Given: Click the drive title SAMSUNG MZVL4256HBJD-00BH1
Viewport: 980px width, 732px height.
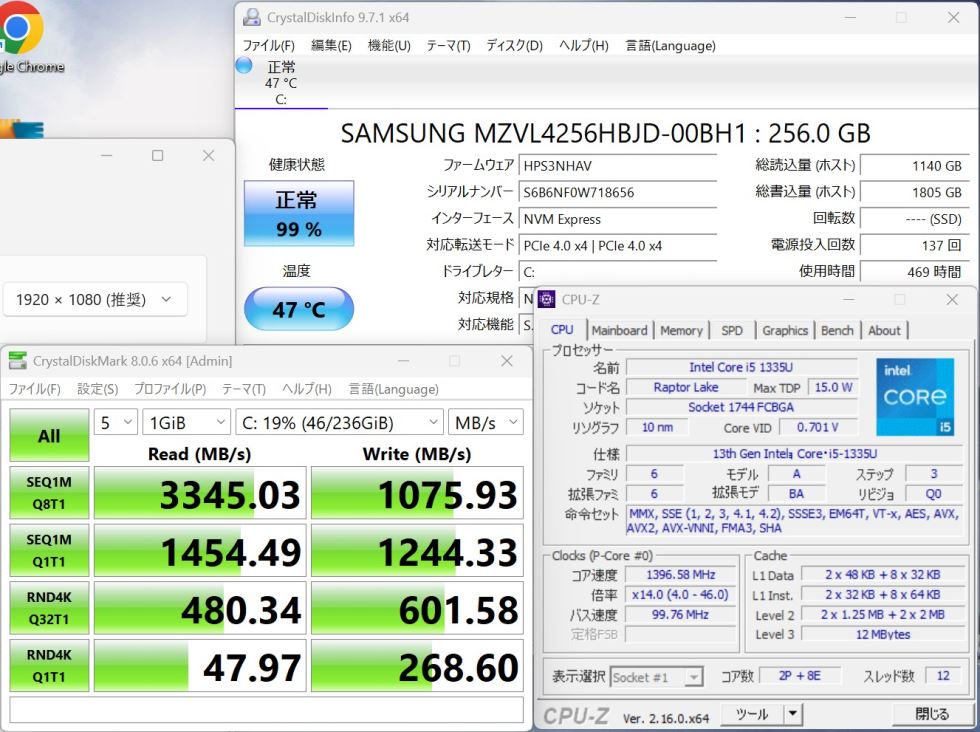Looking at the screenshot, I should (x=542, y=133).
